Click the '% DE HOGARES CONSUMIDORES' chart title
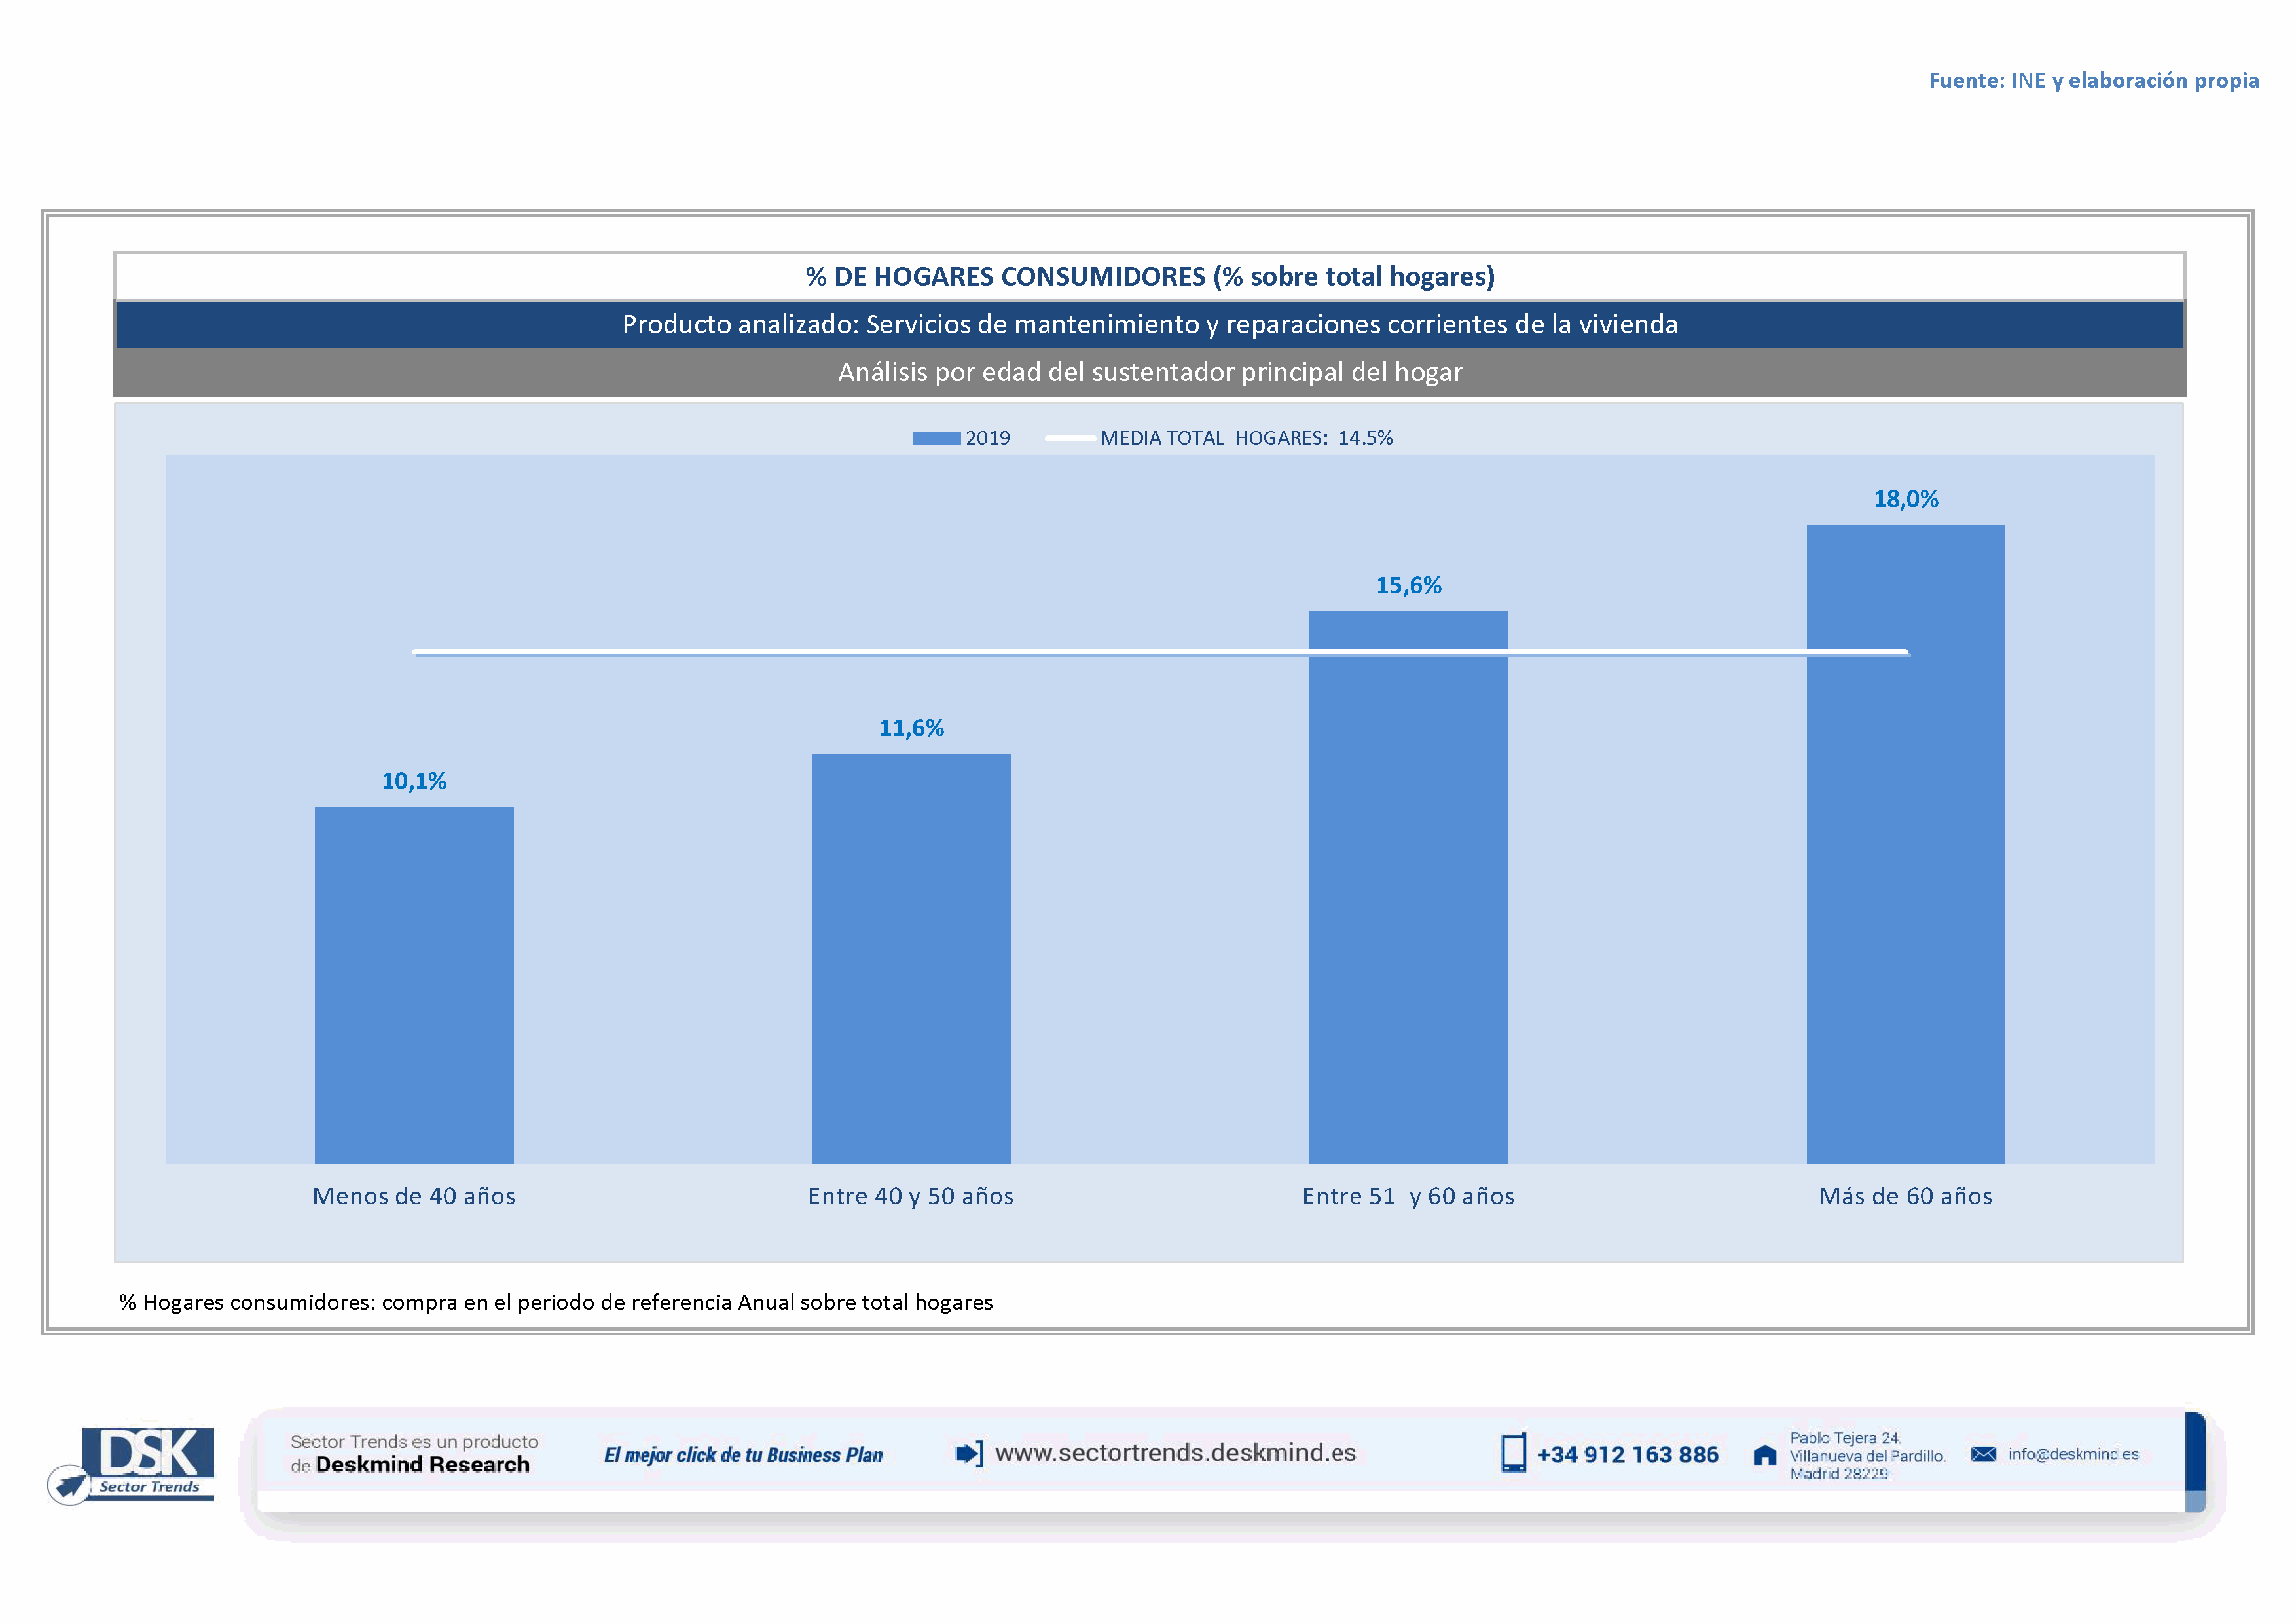This screenshot has height=1624, width=2296. coord(1150,276)
